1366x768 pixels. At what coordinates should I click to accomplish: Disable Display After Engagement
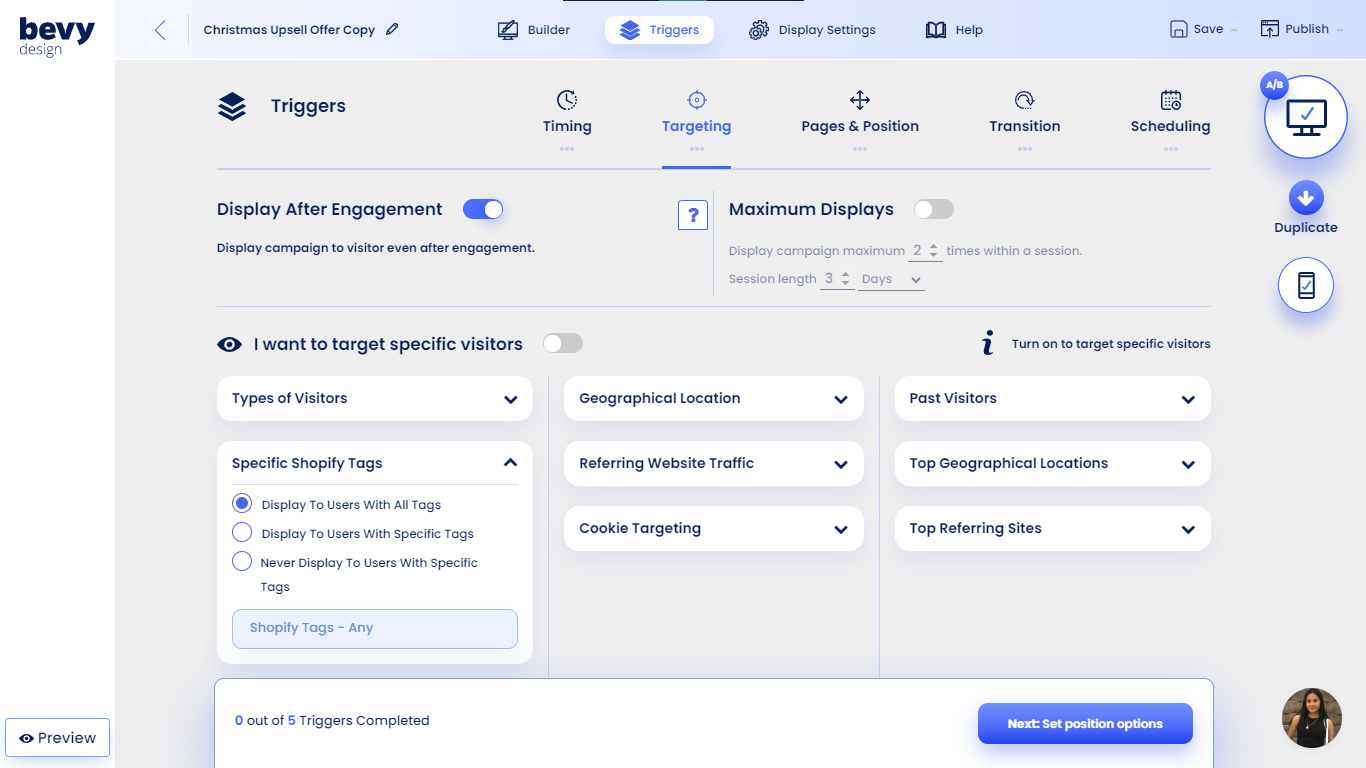pyautogui.click(x=483, y=209)
